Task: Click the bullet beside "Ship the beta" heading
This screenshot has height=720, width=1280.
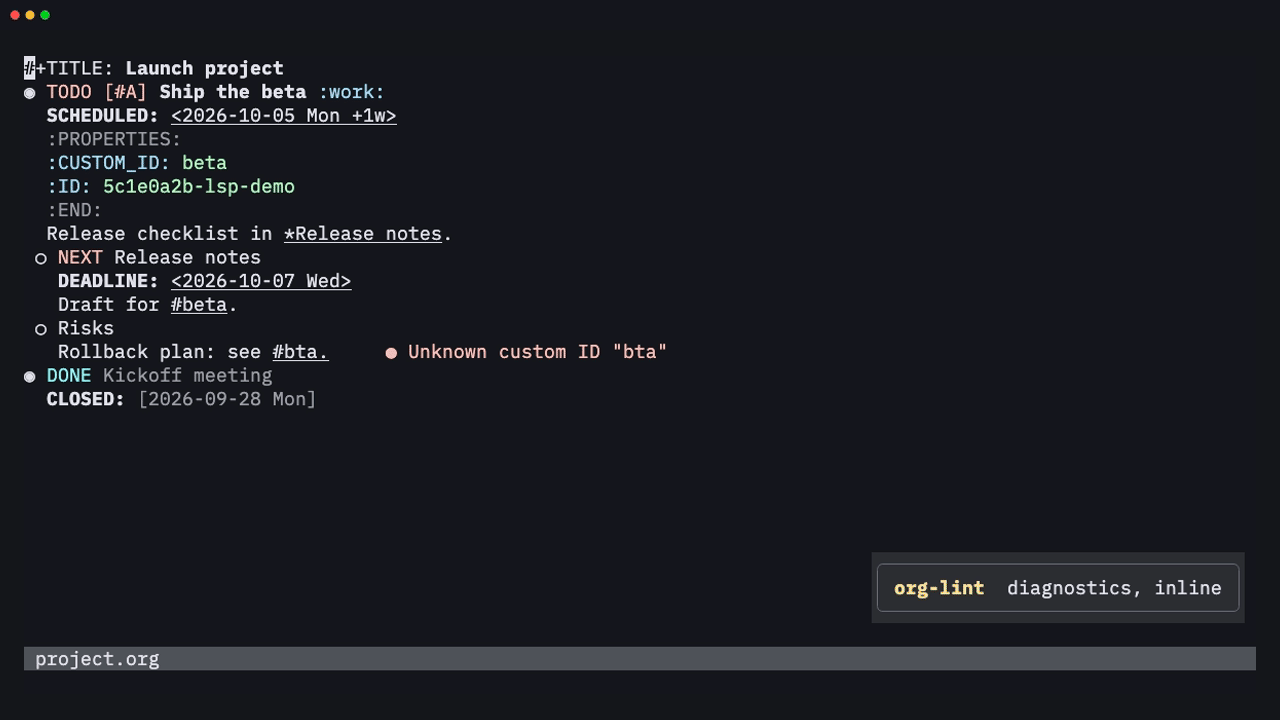Action: coord(30,93)
